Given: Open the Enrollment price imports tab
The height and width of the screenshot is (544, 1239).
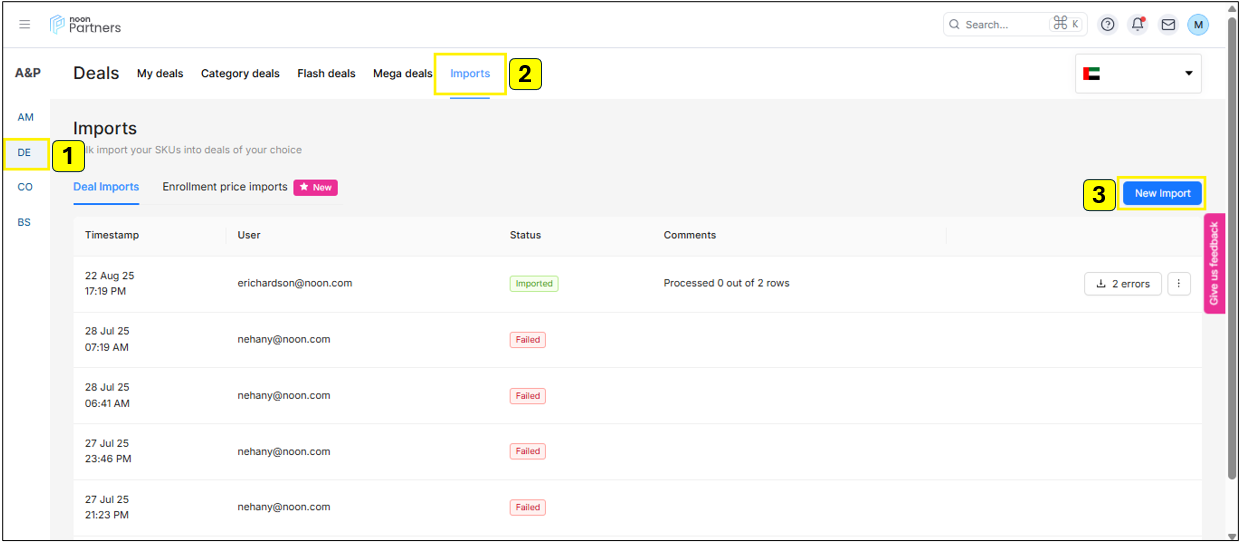Looking at the screenshot, I should coord(225,187).
